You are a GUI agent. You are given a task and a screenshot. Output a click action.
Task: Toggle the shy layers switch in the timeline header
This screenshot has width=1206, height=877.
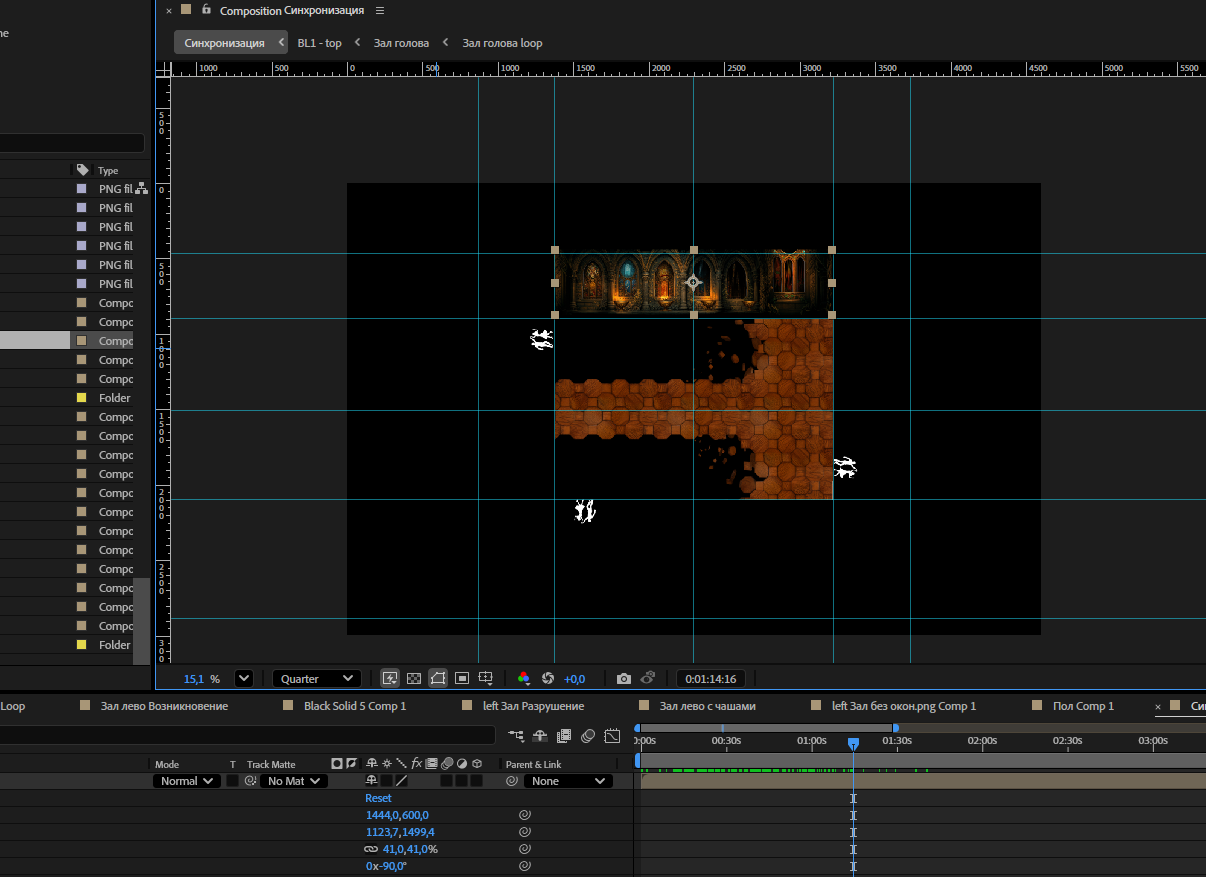(540, 736)
